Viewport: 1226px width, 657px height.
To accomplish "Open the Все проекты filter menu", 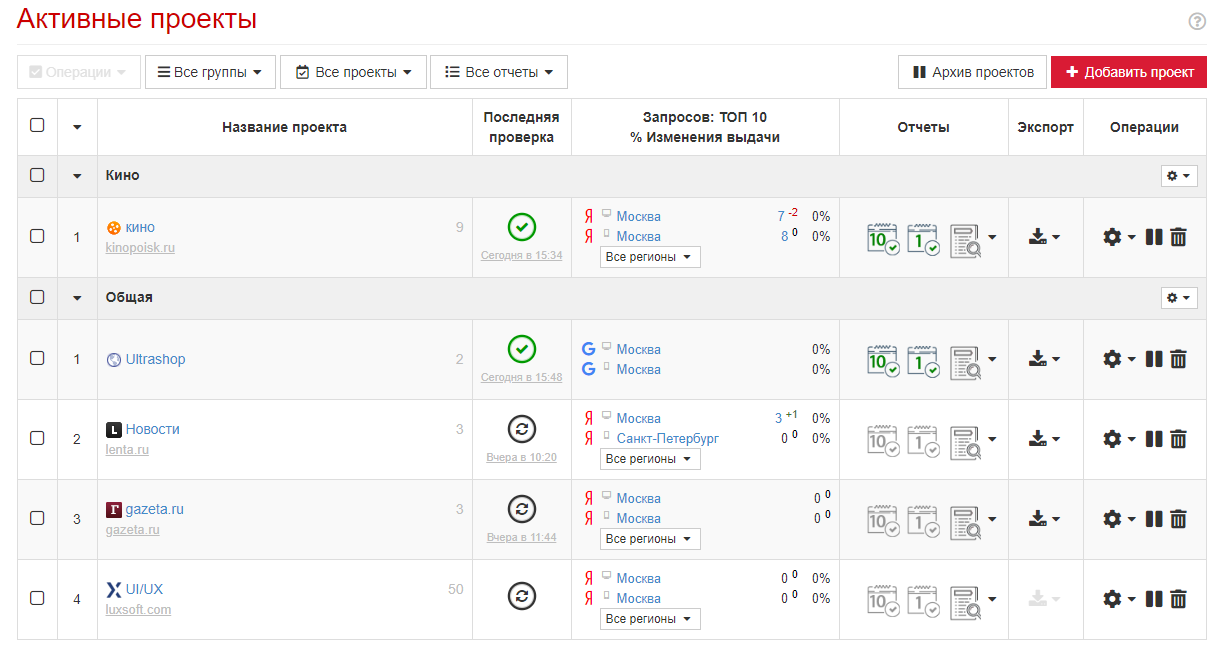I will pyautogui.click(x=354, y=72).
